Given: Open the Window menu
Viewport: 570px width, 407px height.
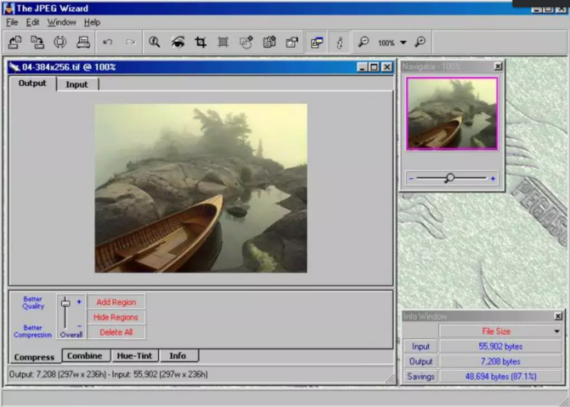Looking at the screenshot, I should (61, 23).
